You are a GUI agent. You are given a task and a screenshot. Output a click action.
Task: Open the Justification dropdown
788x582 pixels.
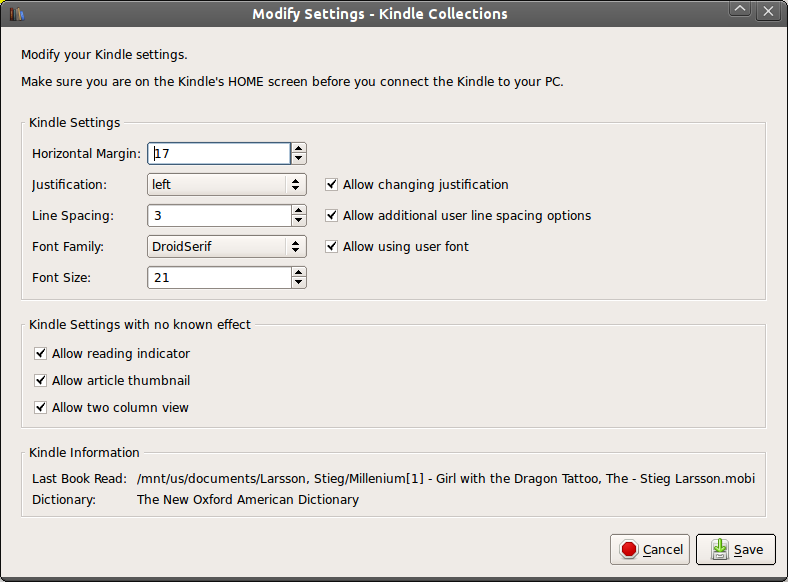point(226,185)
